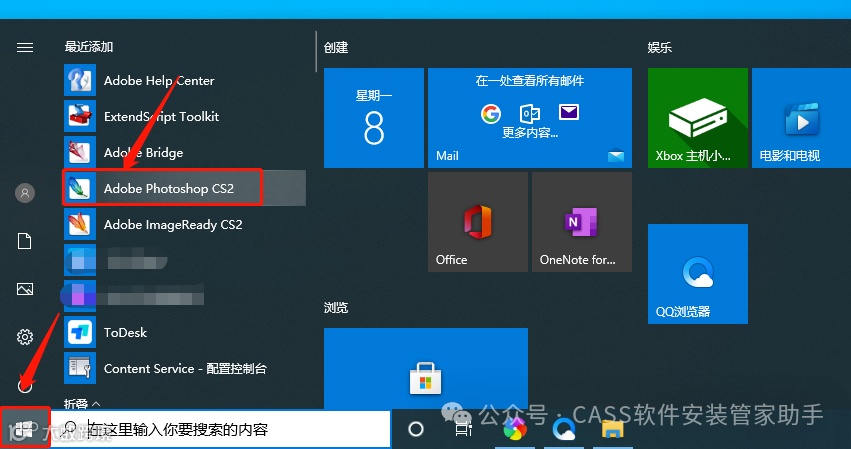Open Adobe Bridge icon in app list
The width and height of the screenshot is (851, 449).
tap(80, 153)
